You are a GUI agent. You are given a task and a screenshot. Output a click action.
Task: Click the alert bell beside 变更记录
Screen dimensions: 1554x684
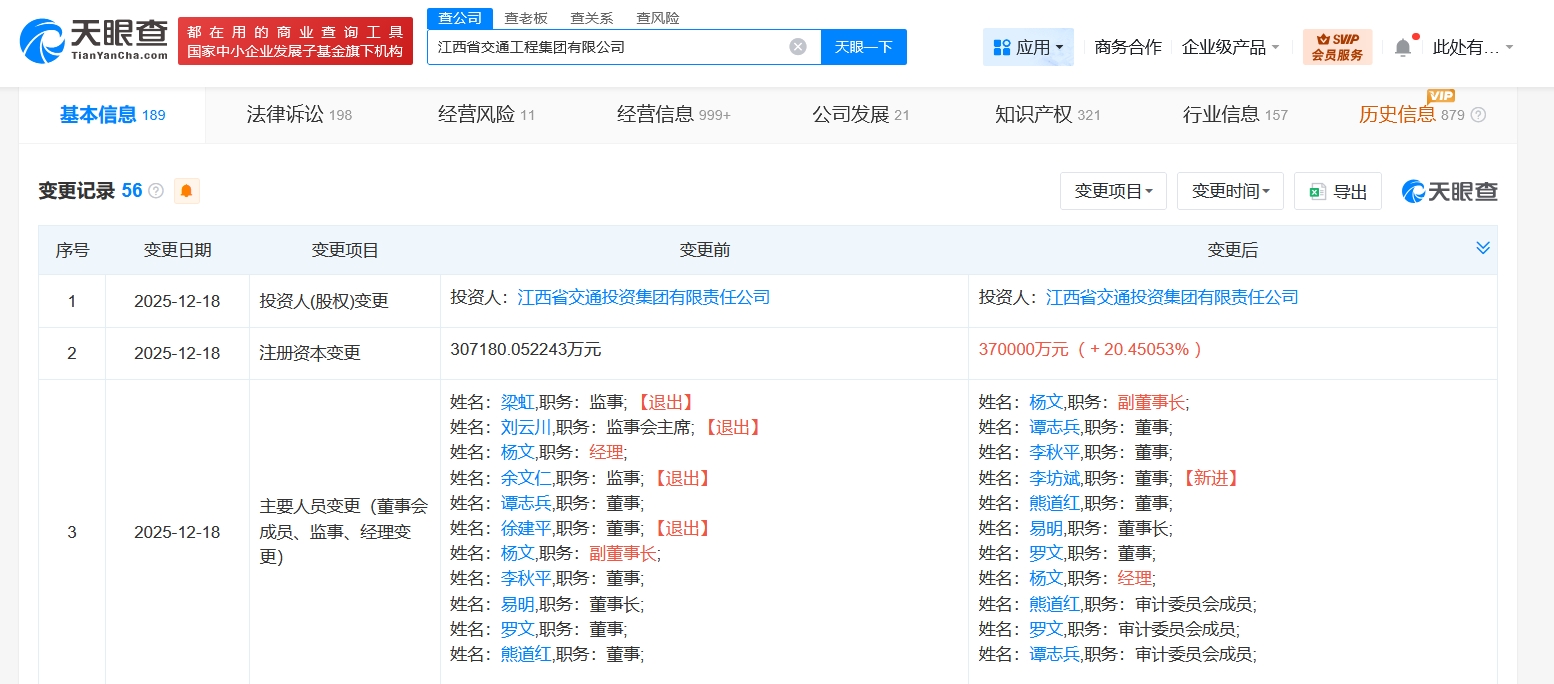pos(186,190)
